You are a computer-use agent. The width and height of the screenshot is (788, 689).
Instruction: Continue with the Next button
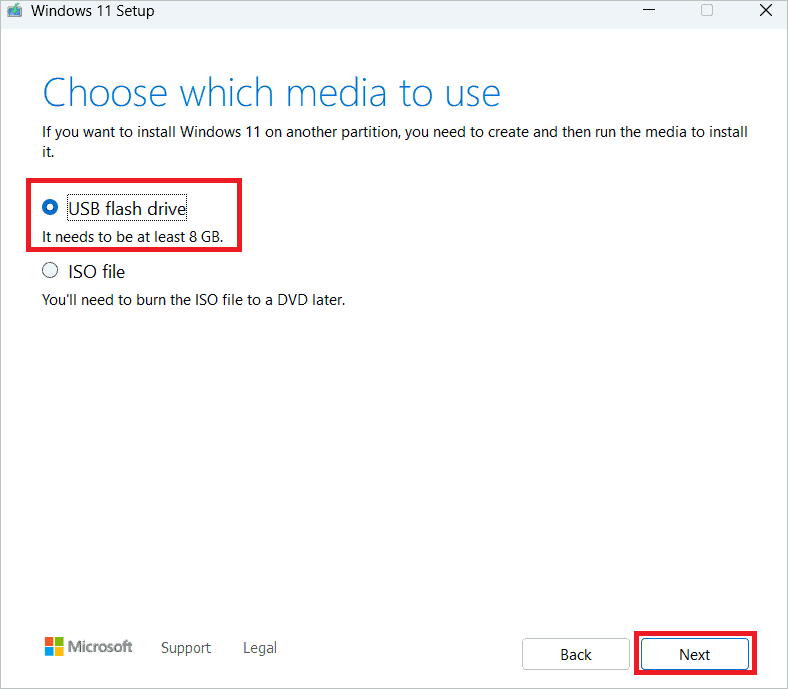695,654
